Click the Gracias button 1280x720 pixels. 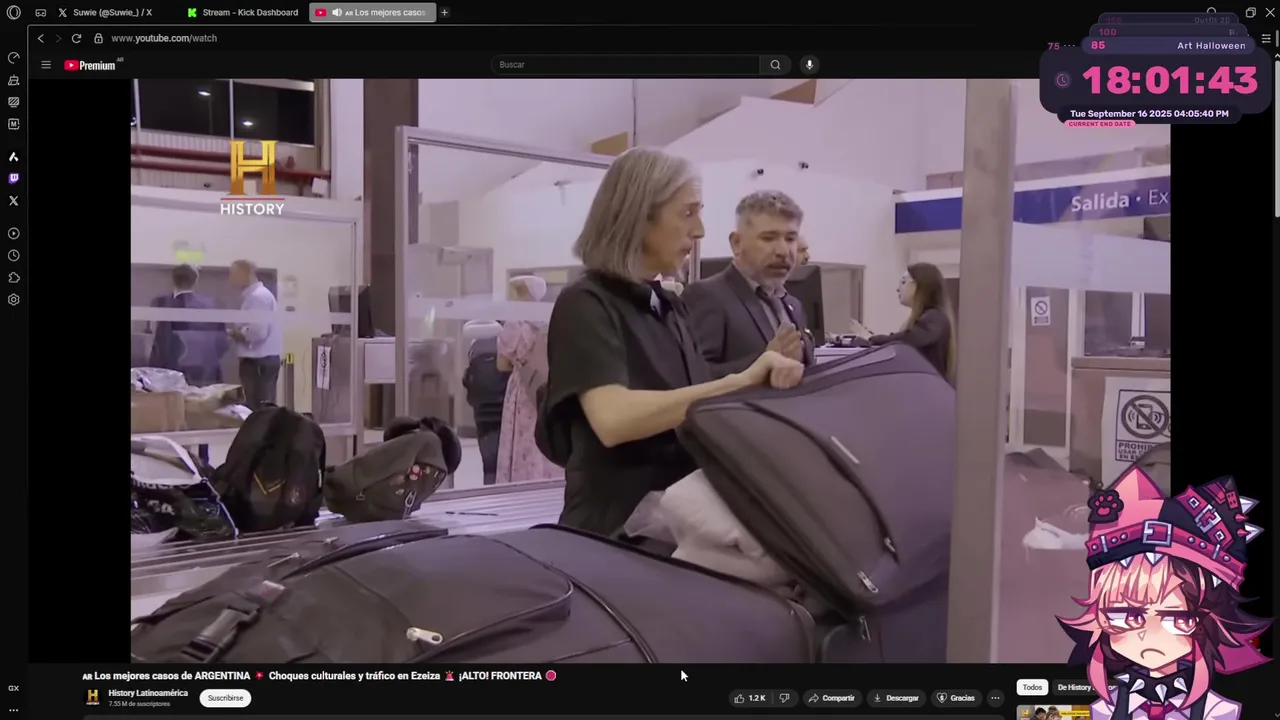point(956,698)
